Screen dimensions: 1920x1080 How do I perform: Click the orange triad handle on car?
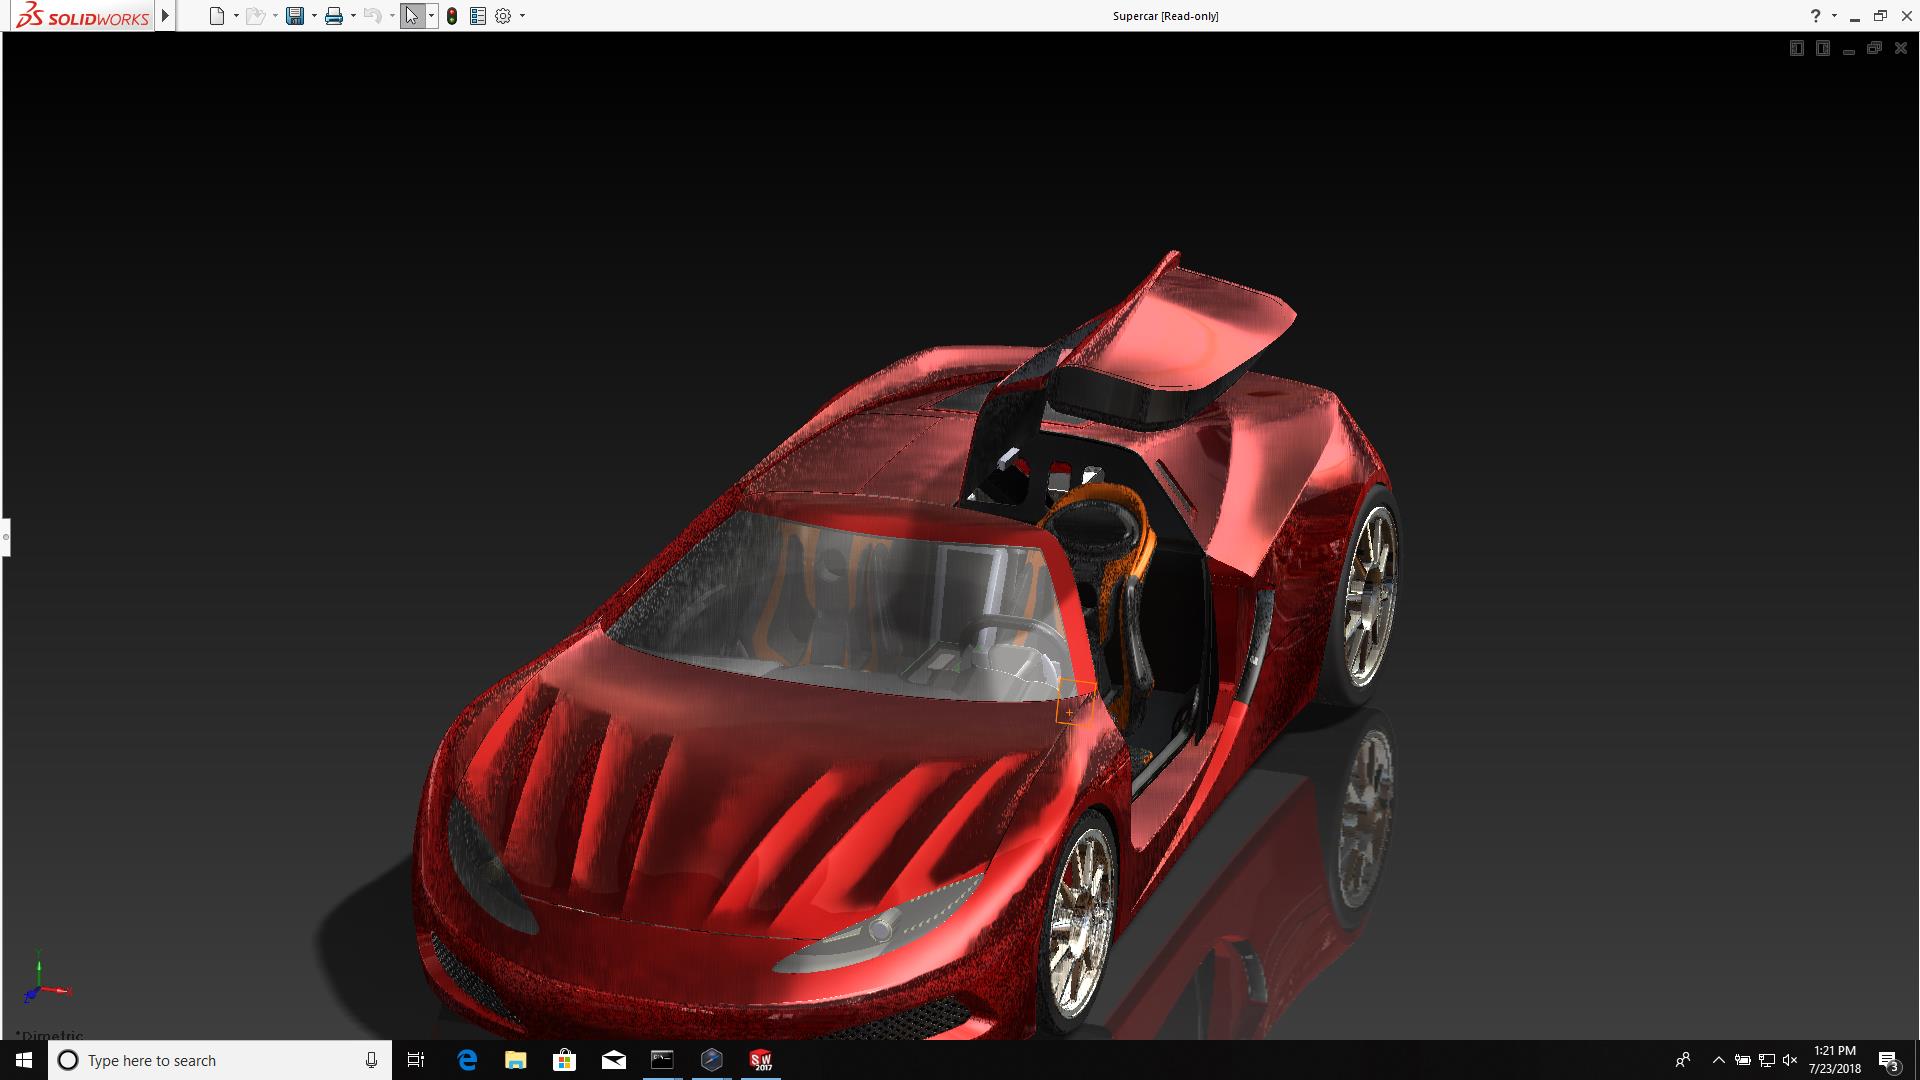(x=1070, y=711)
